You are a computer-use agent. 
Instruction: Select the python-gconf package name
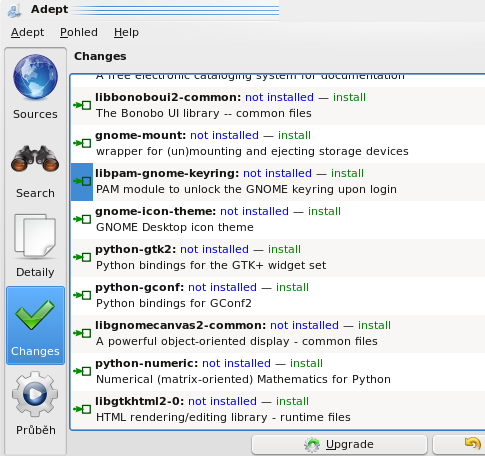click(140, 287)
